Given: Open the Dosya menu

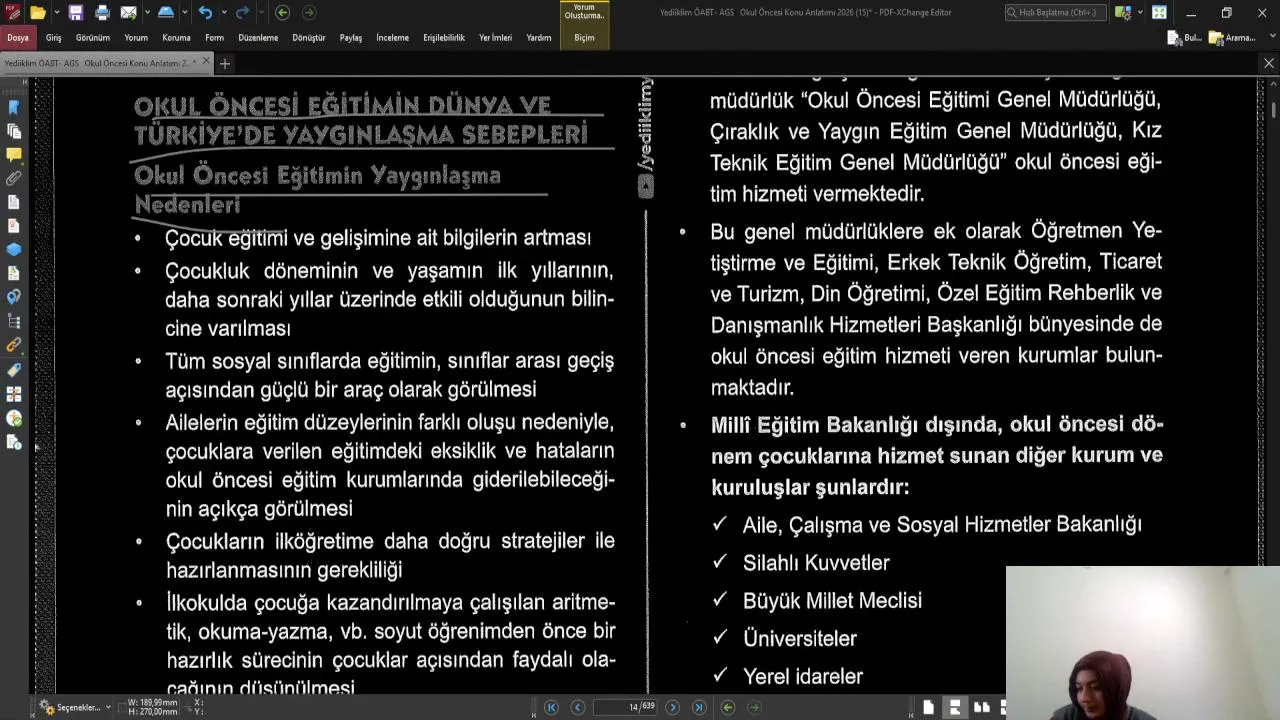Looking at the screenshot, I should pos(18,37).
